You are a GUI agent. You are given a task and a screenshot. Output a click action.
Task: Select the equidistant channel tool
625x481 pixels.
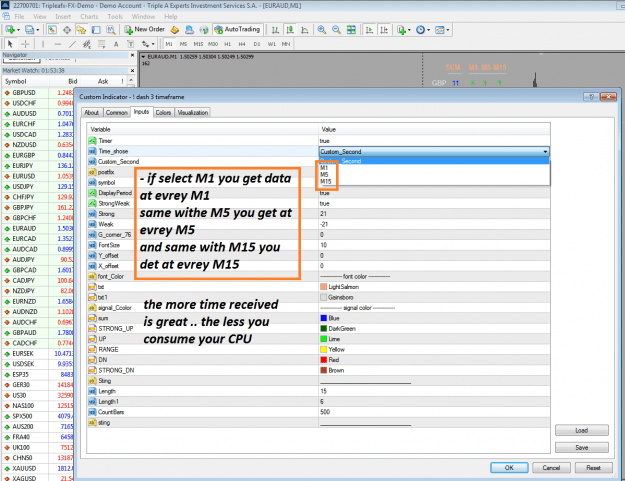[87, 44]
